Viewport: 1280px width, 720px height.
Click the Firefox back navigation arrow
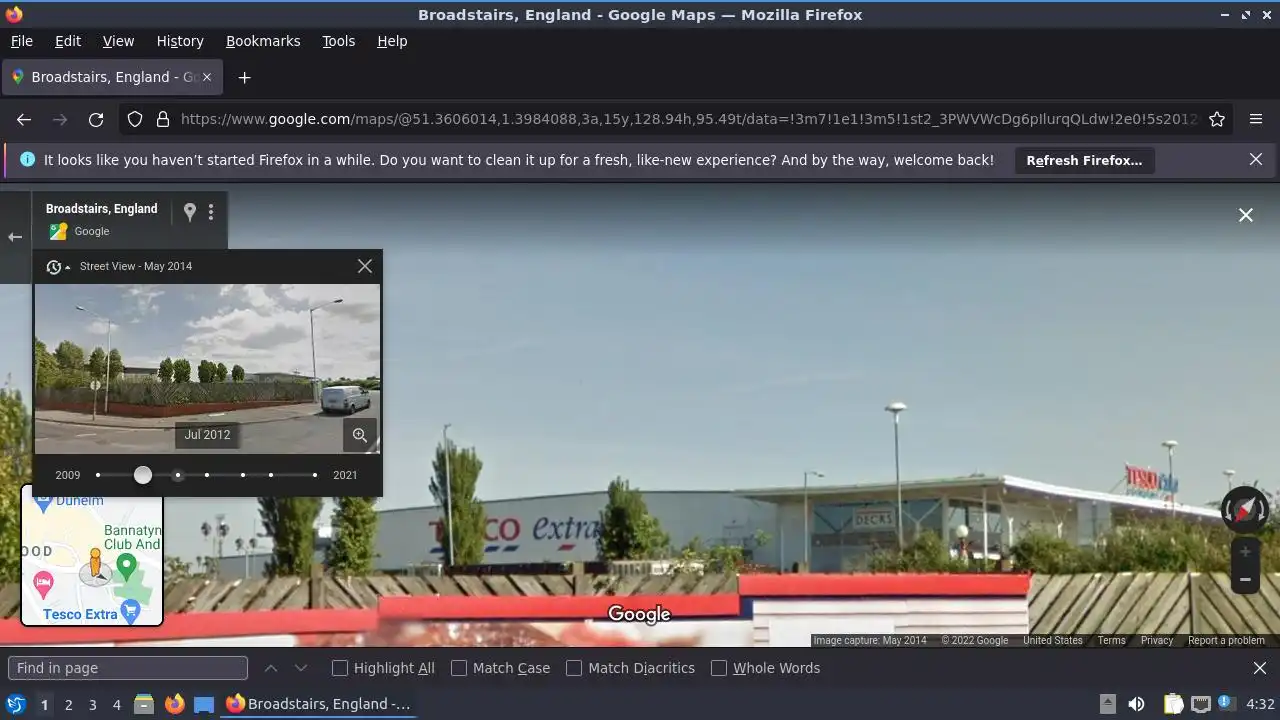point(24,119)
